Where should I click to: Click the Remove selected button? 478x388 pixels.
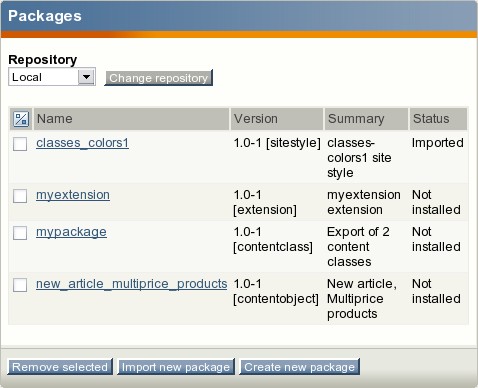pyautogui.click(x=60, y=367)
